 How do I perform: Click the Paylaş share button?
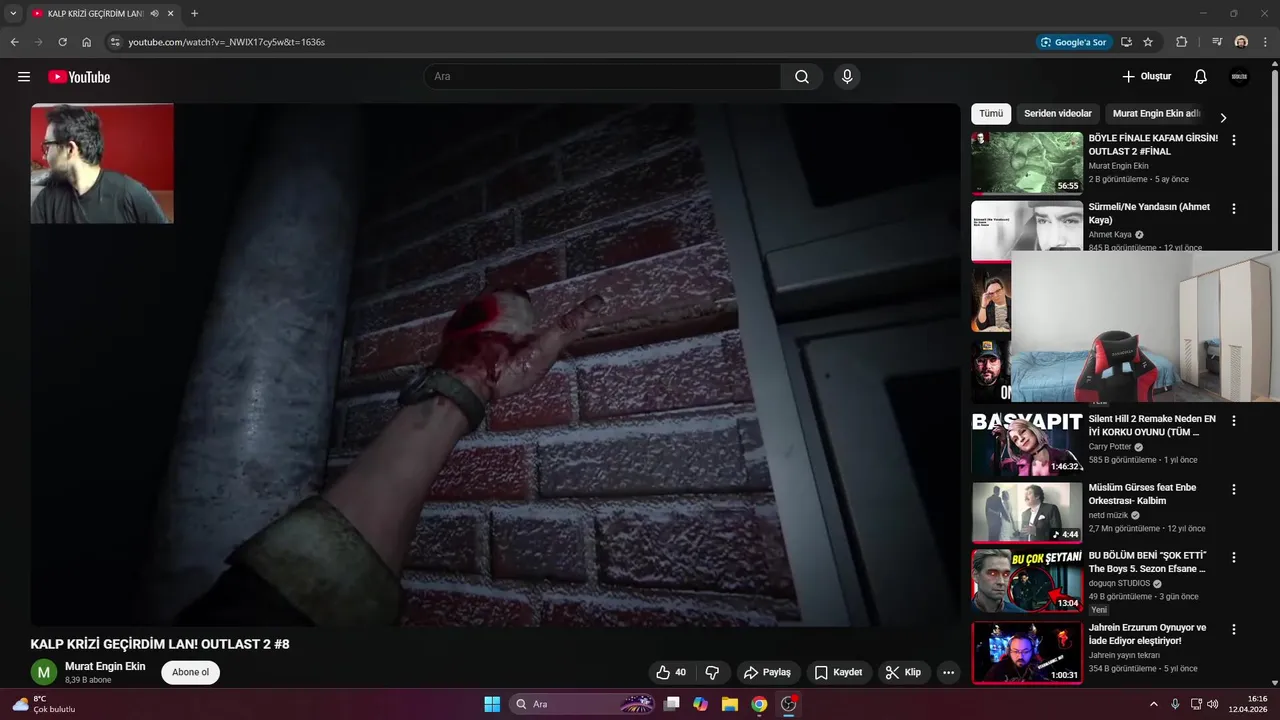[767, 673]
